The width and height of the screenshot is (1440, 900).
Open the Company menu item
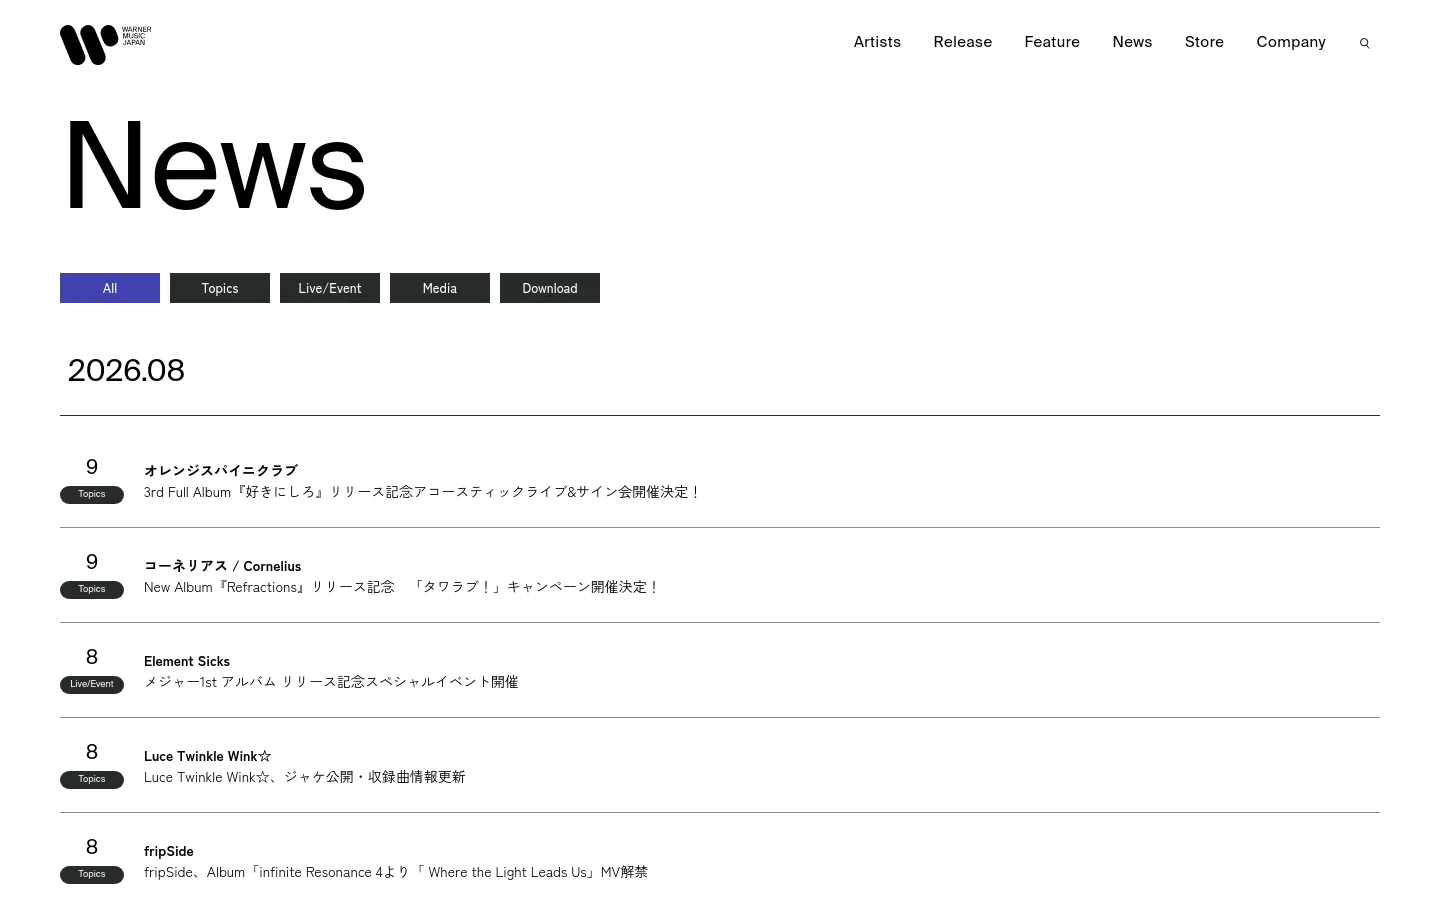click(1291, 42)
